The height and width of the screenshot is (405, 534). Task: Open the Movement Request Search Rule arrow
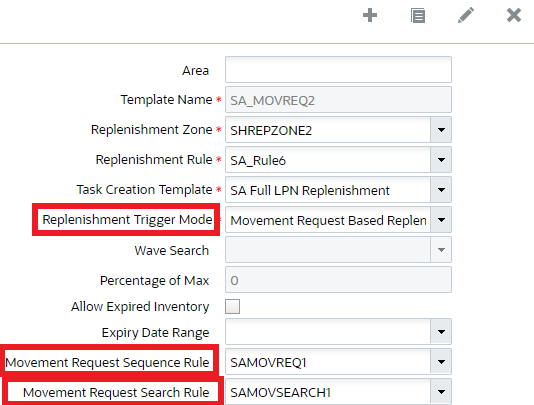pyautogui.click(x=441, y=392)
